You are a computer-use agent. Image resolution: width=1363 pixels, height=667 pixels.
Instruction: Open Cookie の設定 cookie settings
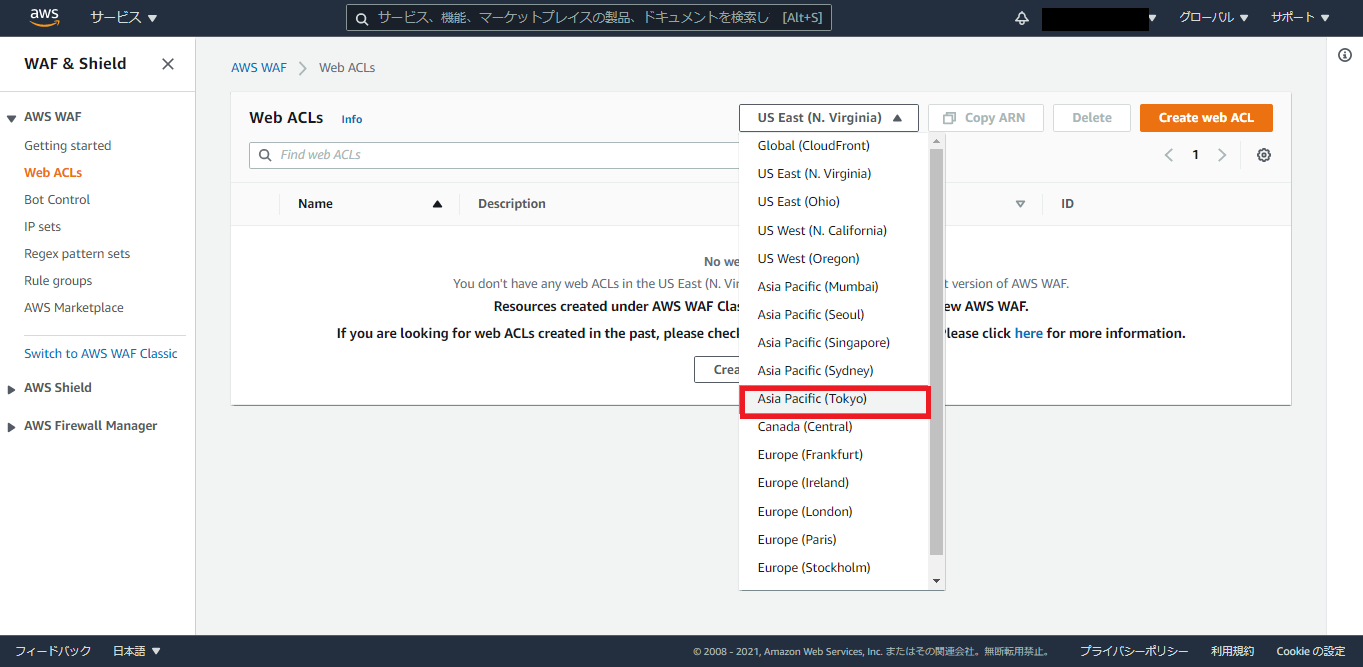tap(1311, 651)
